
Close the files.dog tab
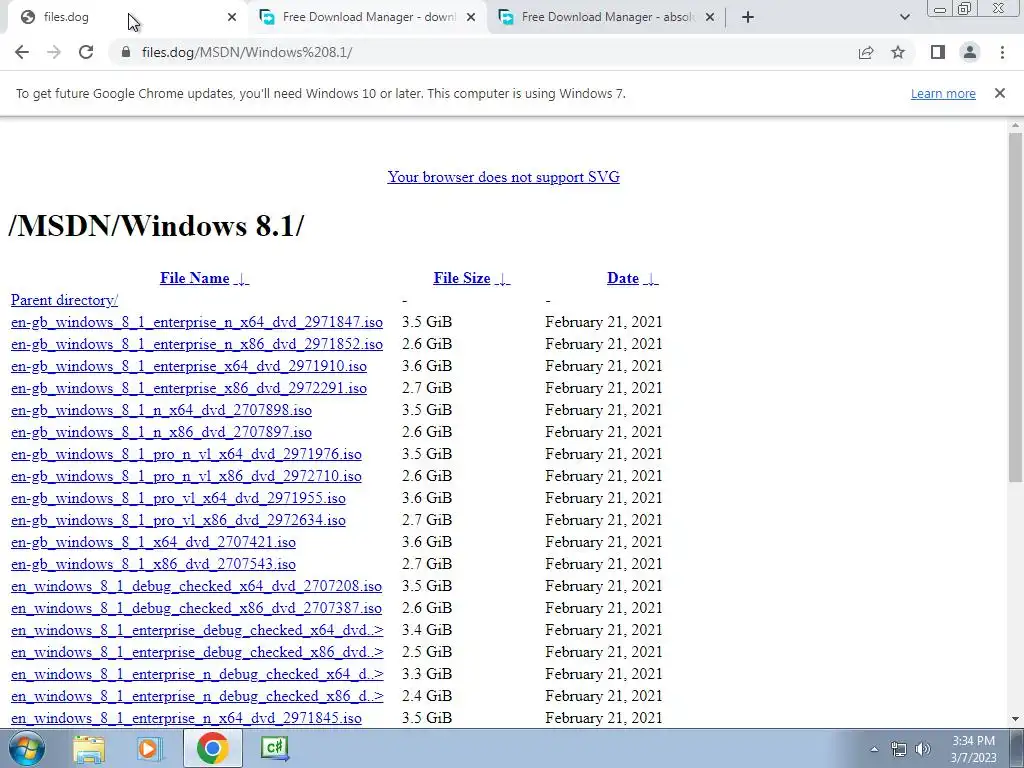[232, 17]
